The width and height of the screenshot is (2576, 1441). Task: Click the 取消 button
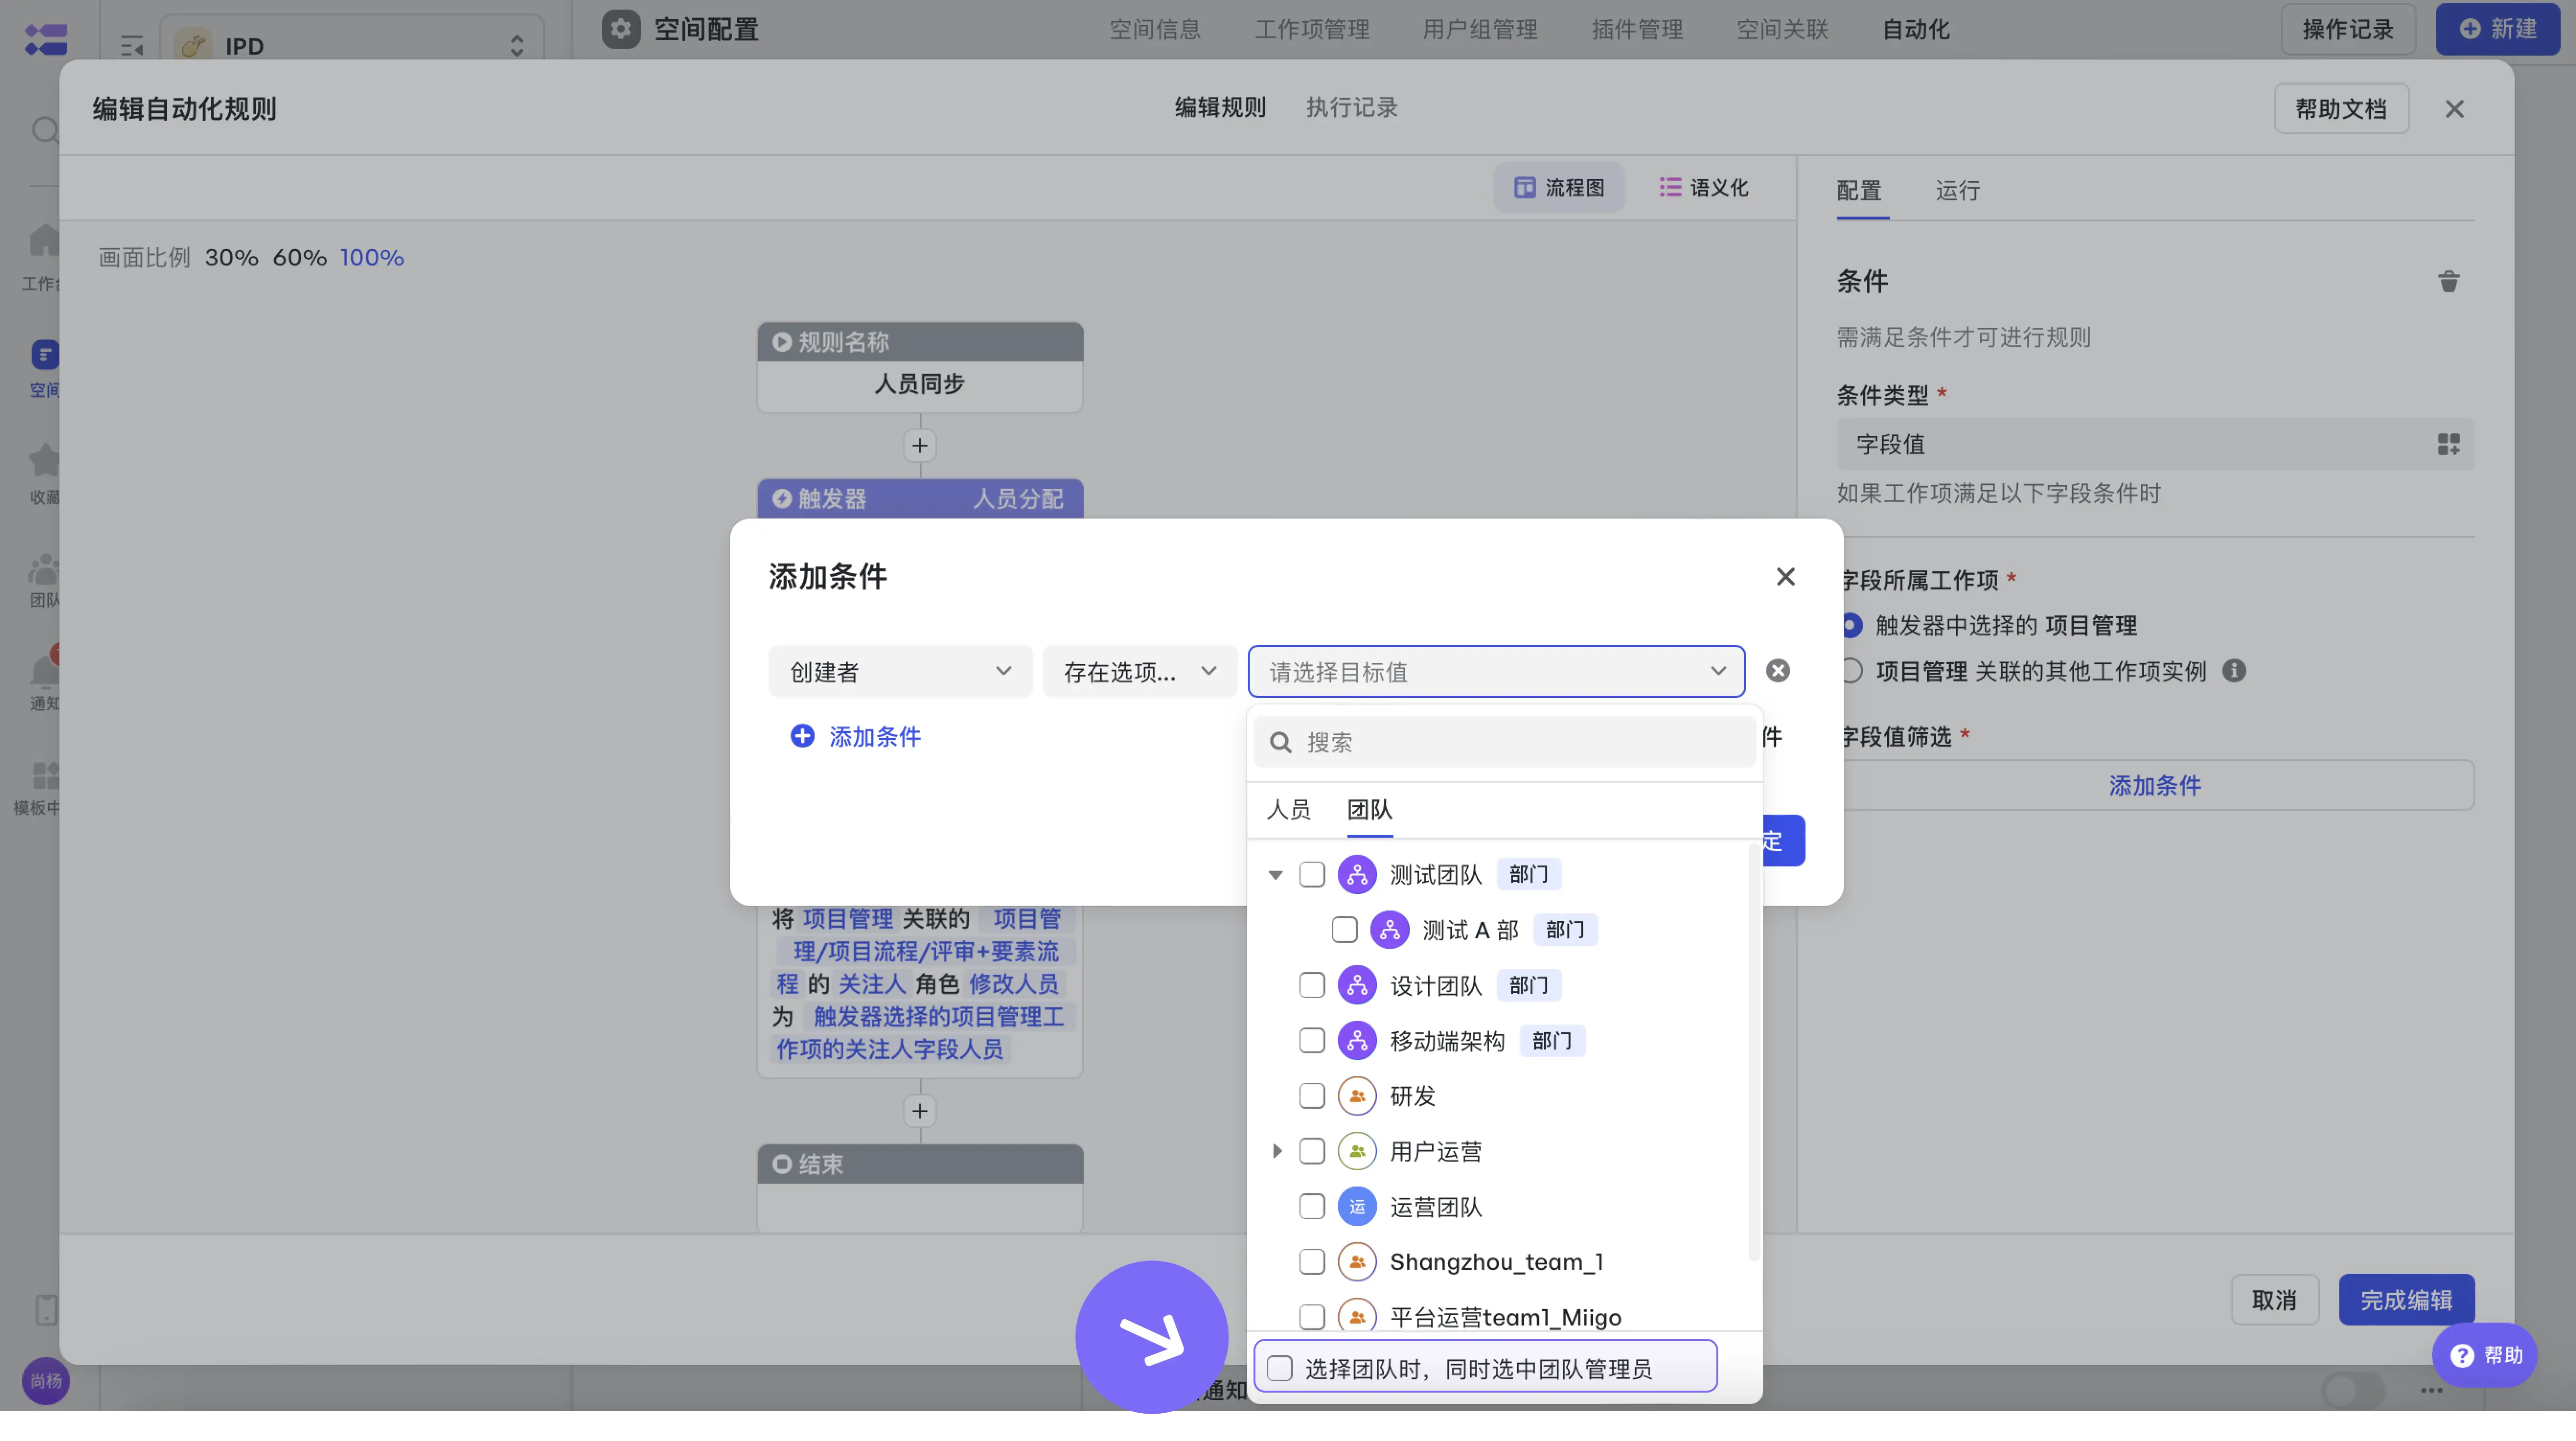2274,1300
